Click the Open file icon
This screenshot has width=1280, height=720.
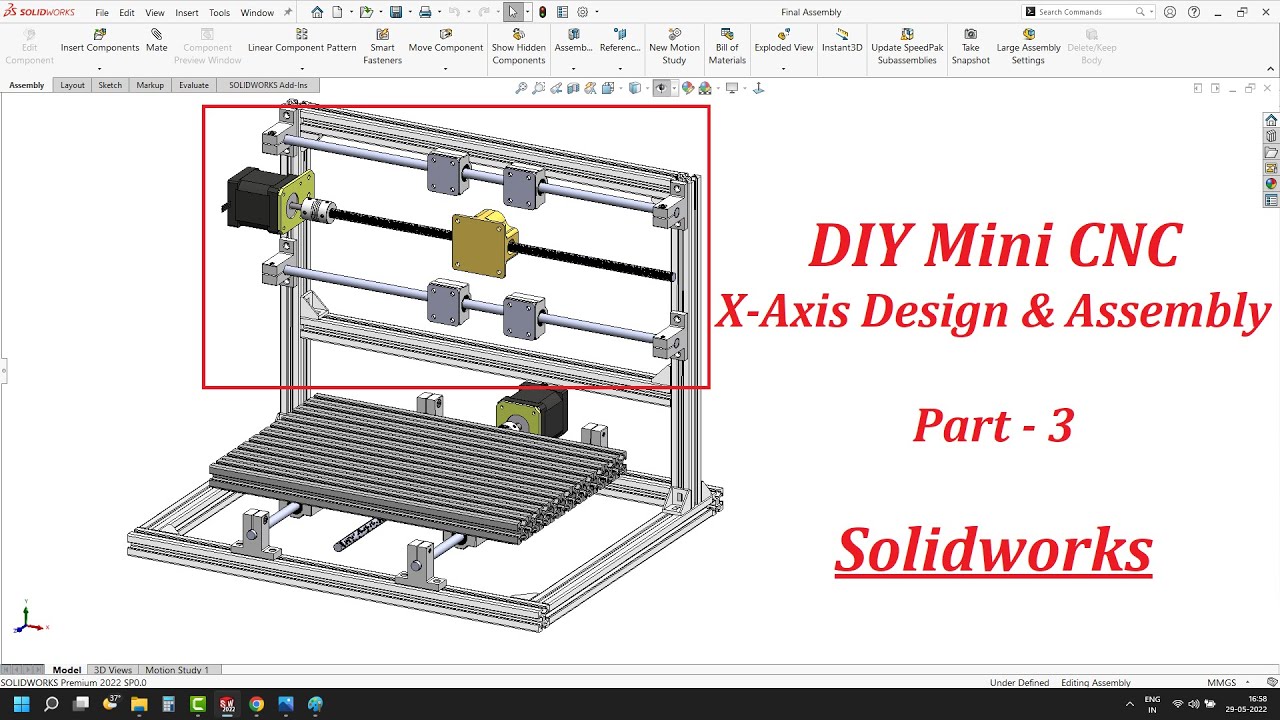pyautogui.click(x=366, y=12)
